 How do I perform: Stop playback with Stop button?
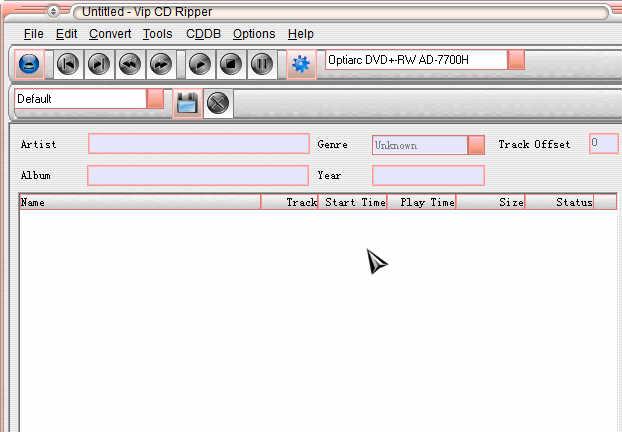point(231,63)
